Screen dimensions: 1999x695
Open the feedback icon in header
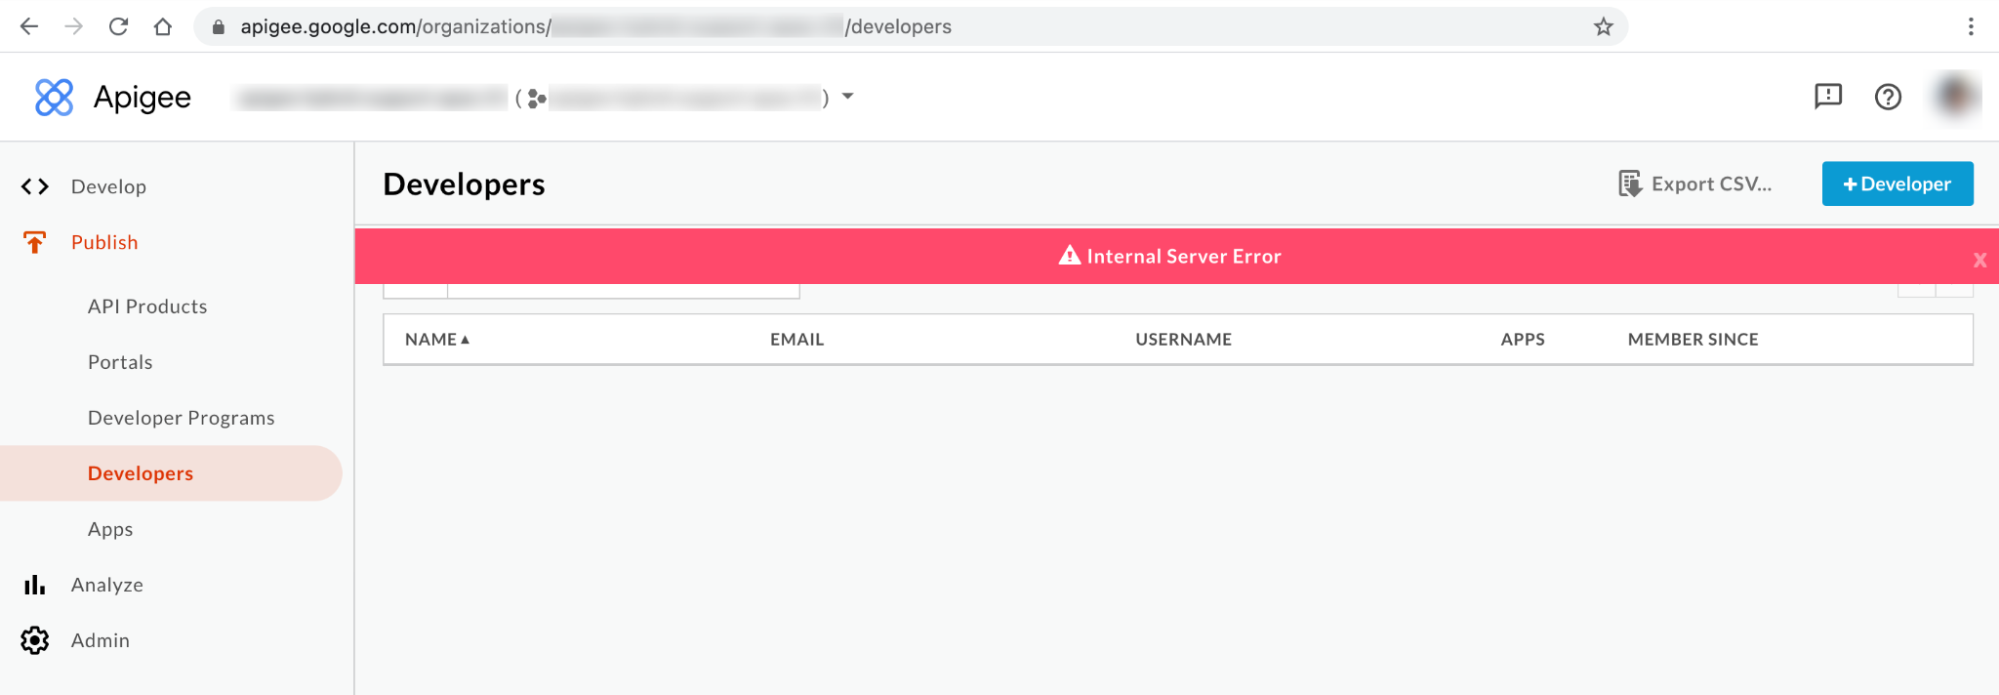tap(1827, 96)
